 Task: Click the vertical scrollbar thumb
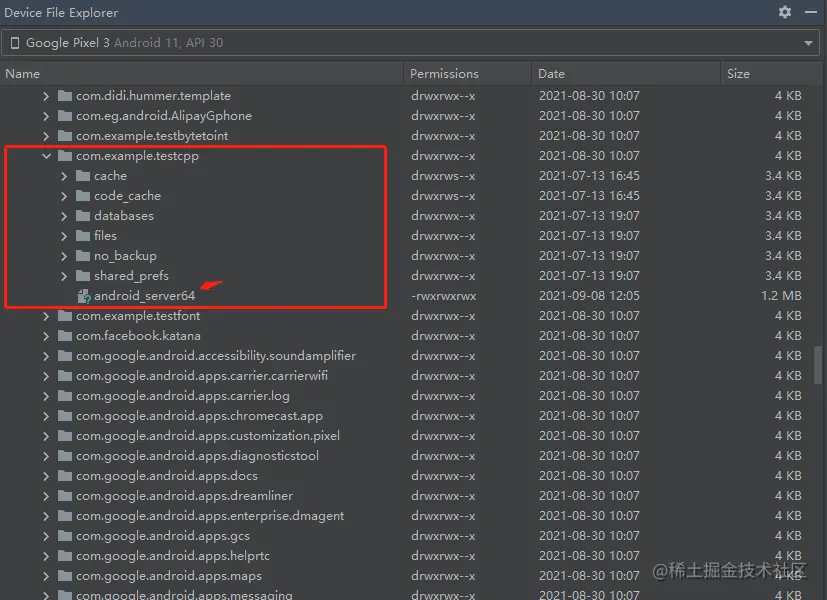tap(818, 364)
